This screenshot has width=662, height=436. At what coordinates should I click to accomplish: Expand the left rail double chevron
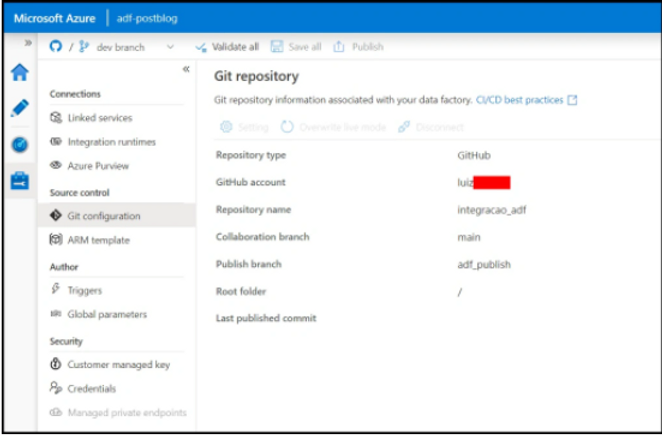pos(28,43)
